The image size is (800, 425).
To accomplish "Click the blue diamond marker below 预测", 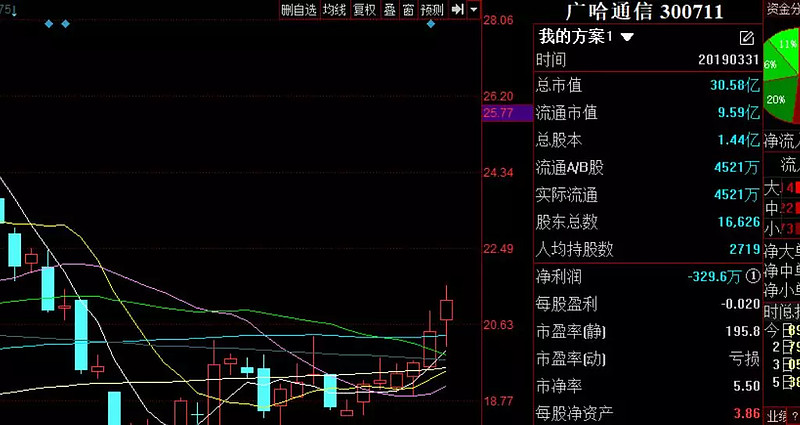I will (431, 24).
